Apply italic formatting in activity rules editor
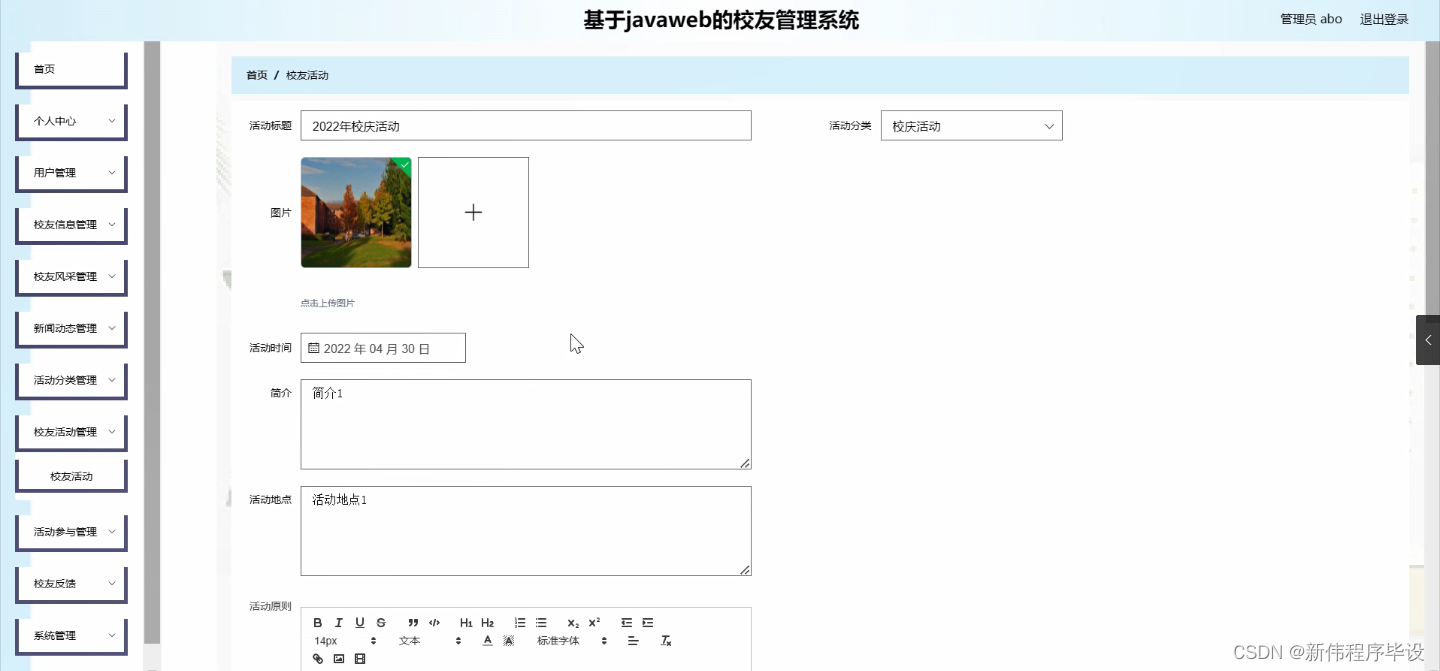 [338, 622]
